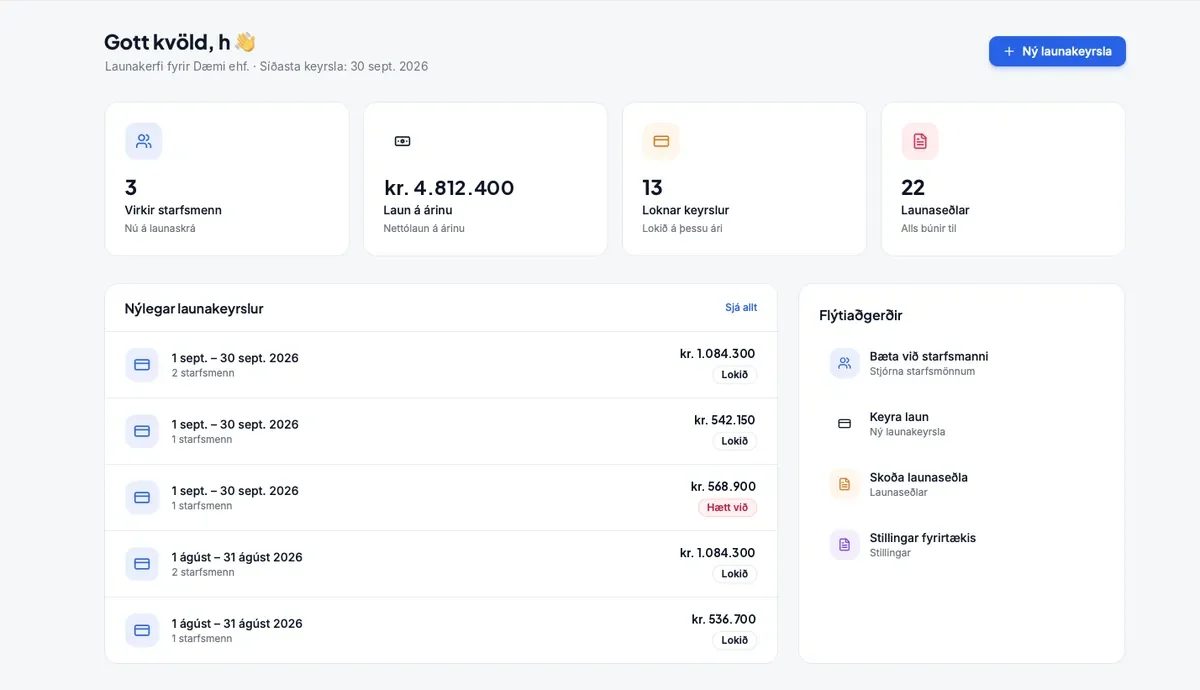Click the Virkir starfsmenn label
1200x690 pixels.
click(173, 210)
